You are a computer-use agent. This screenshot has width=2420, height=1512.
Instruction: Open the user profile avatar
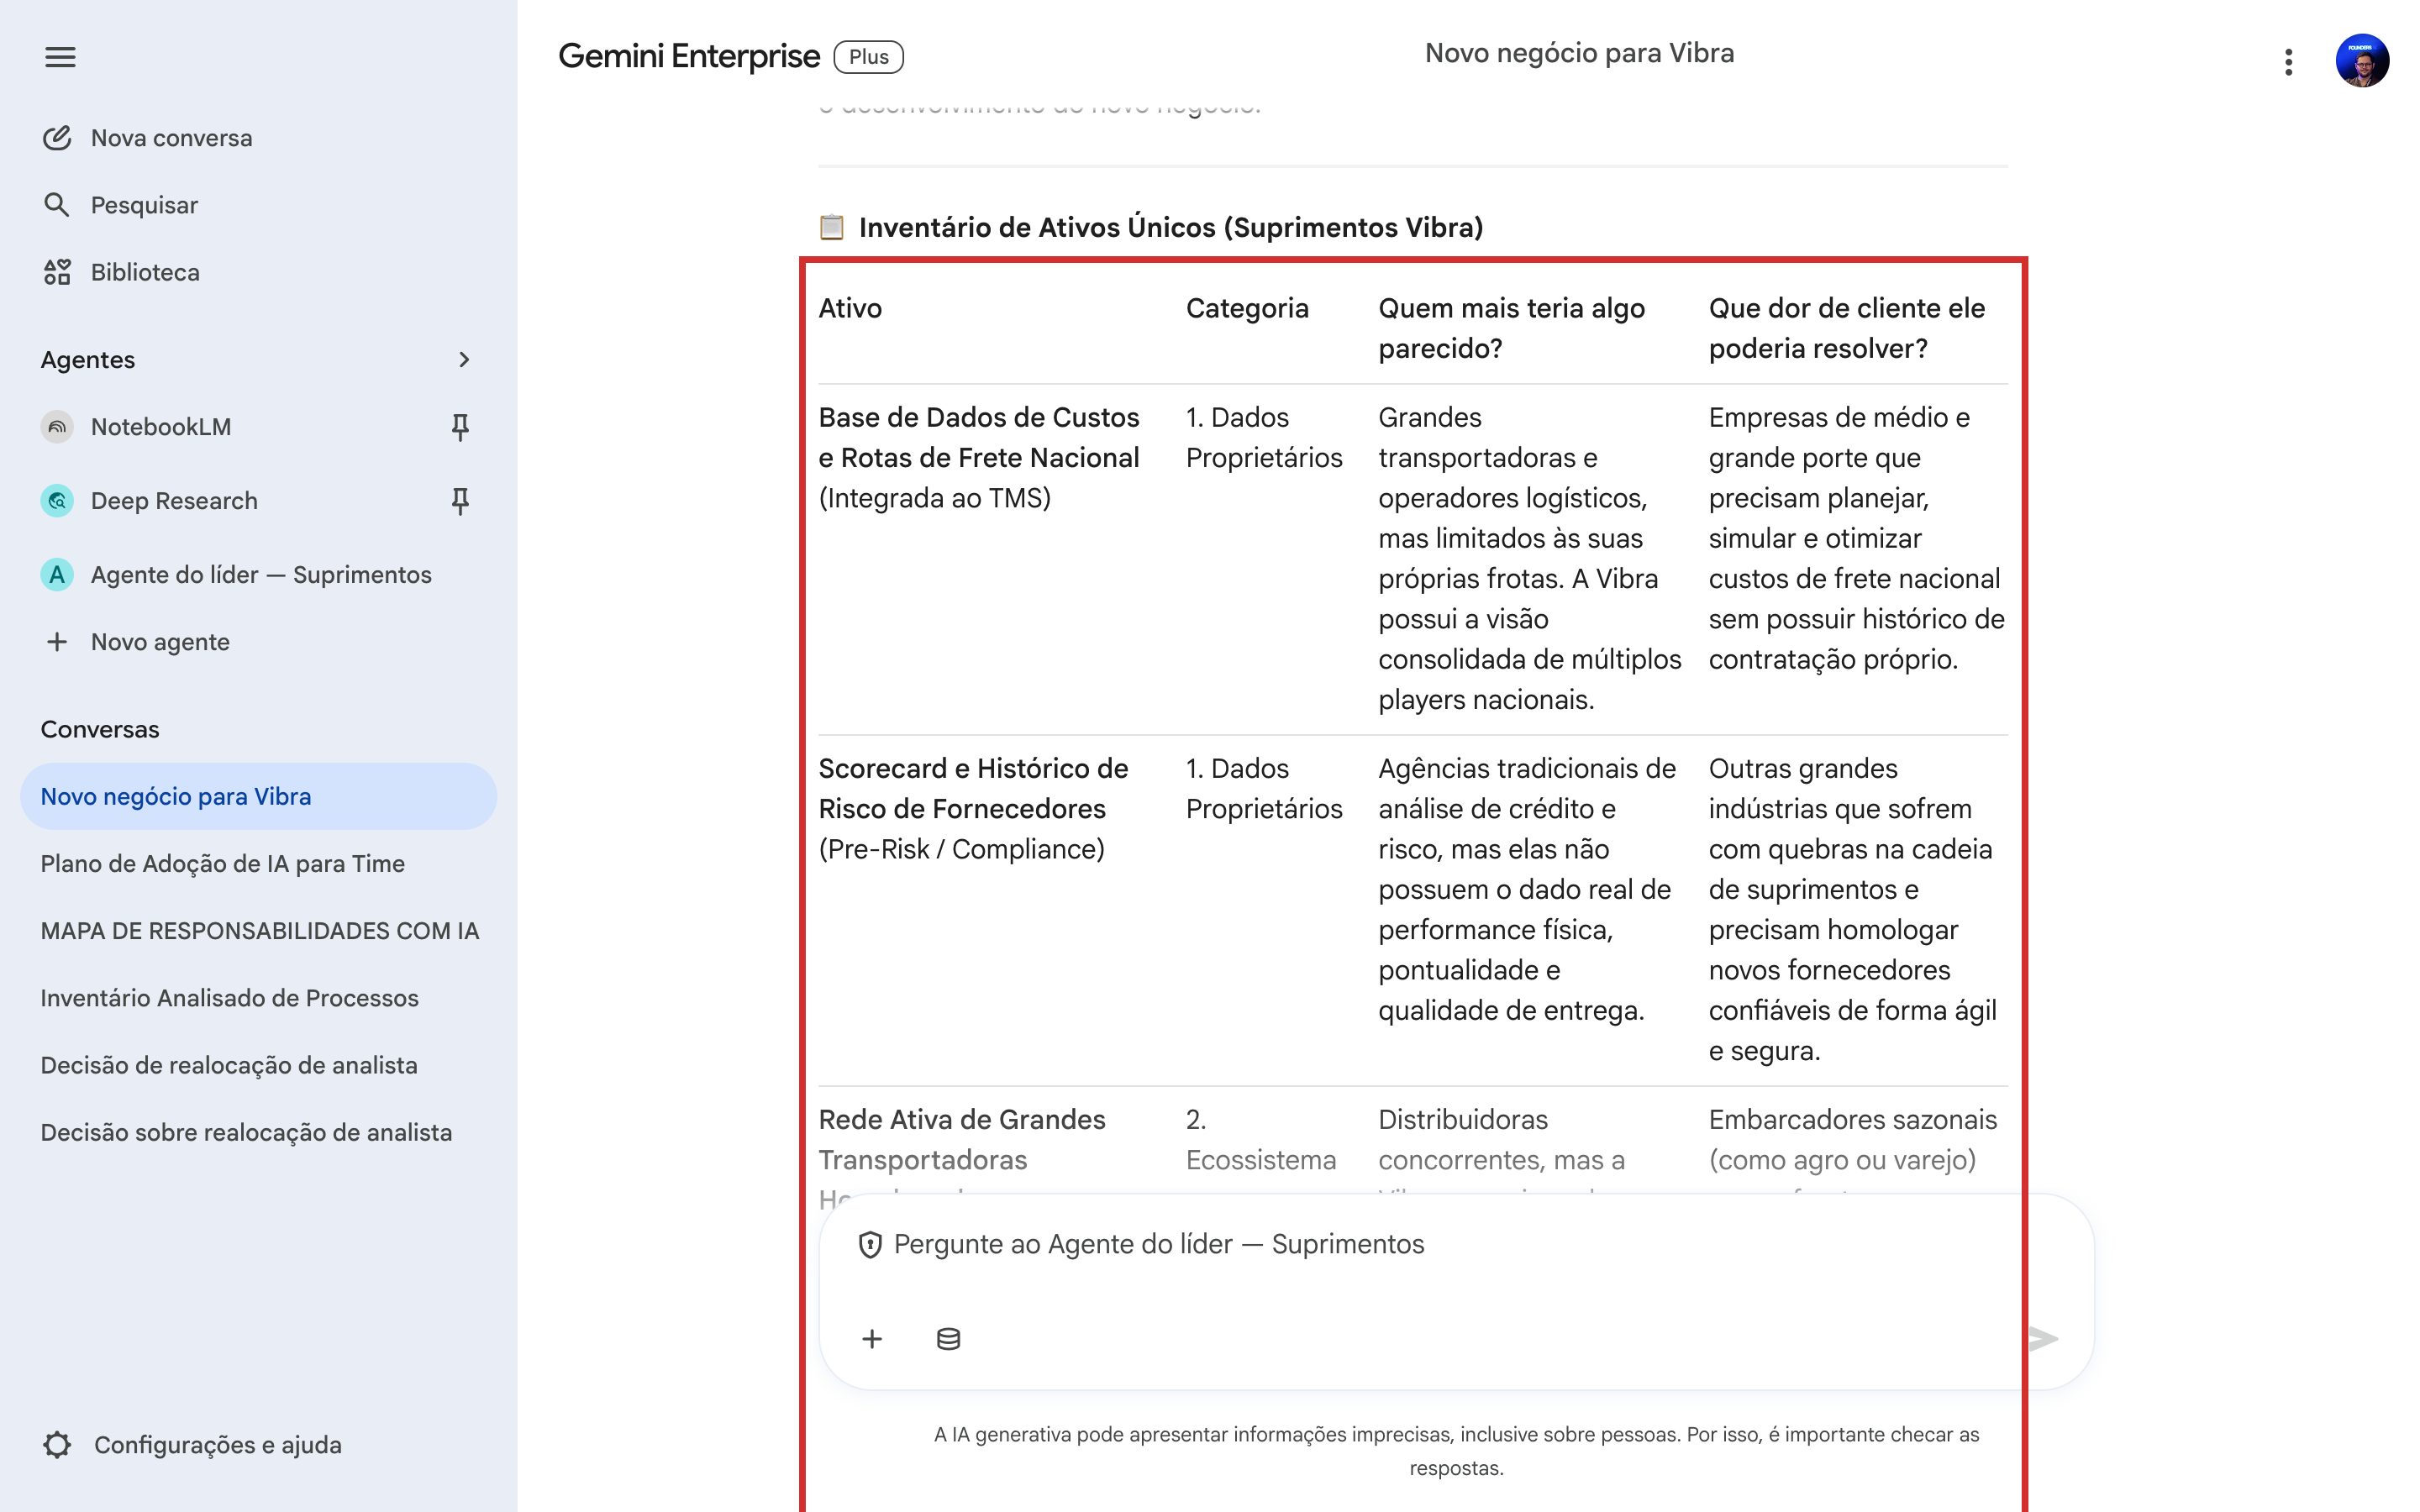point(2362,61)
